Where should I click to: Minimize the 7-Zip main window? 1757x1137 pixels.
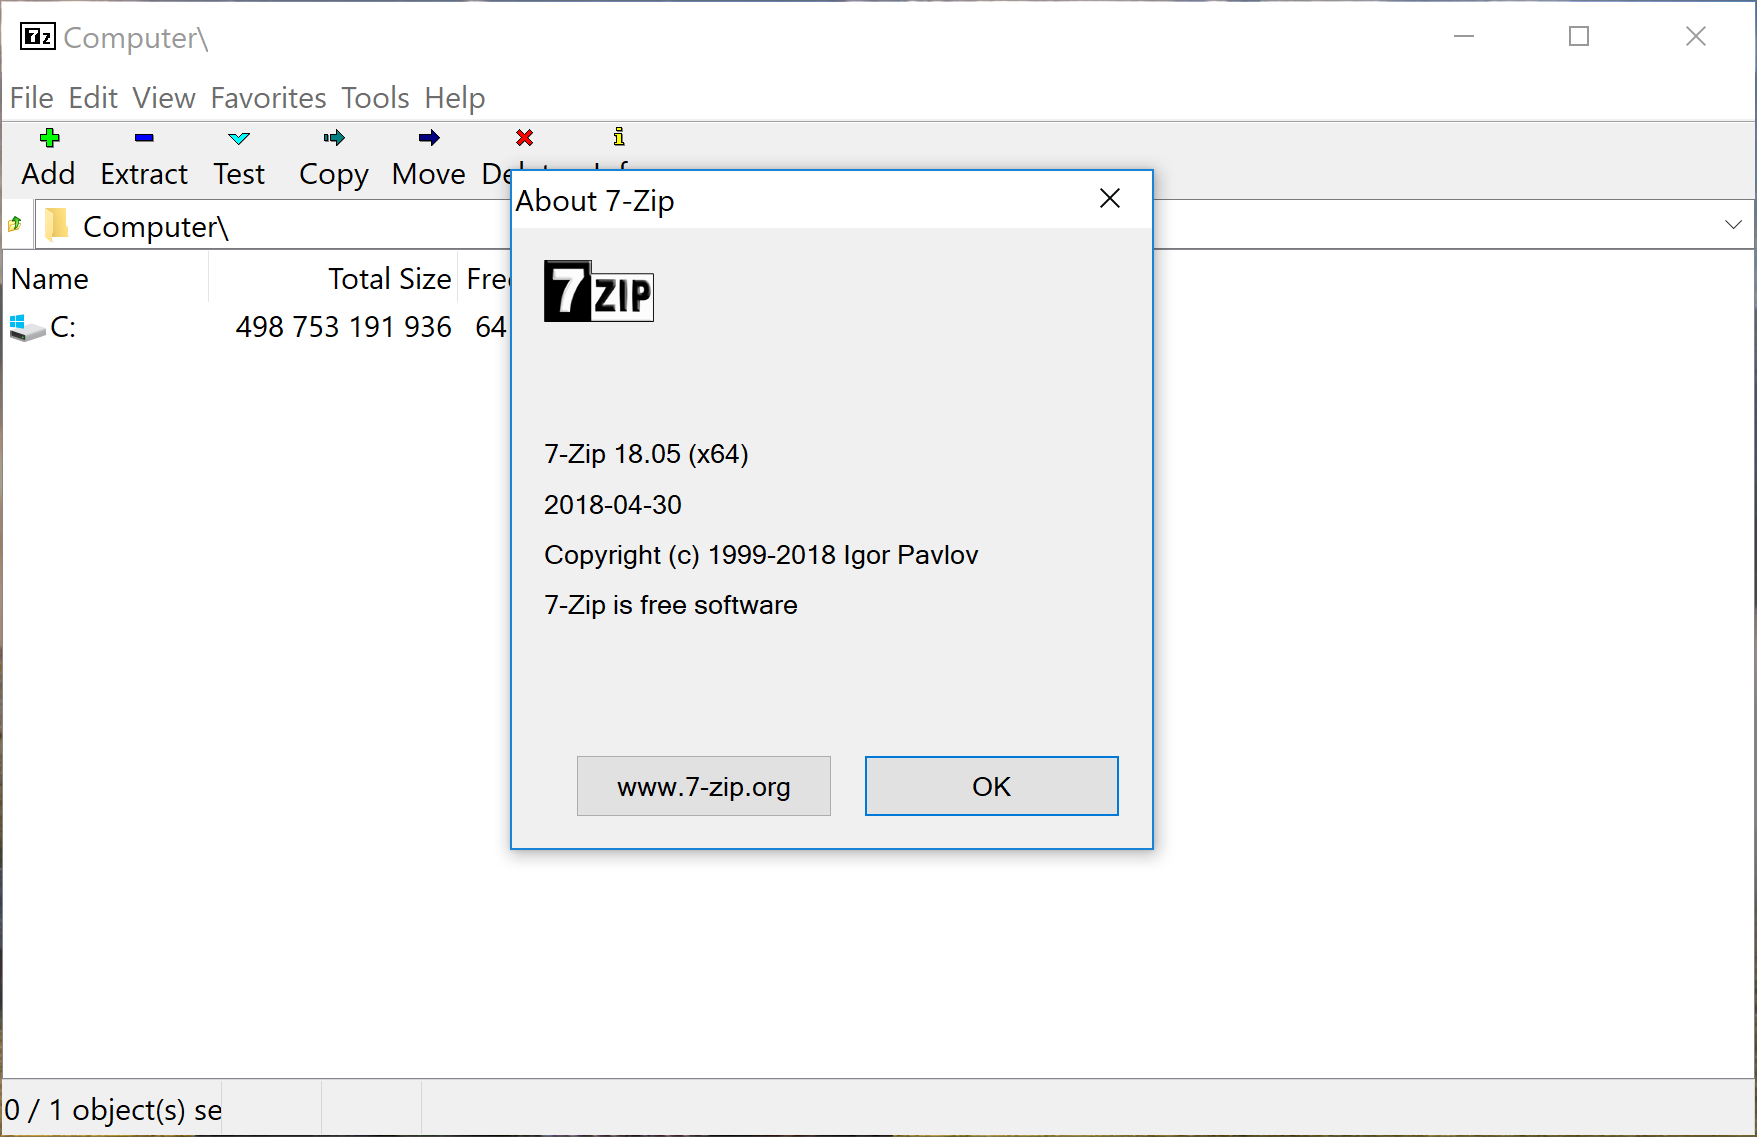[x=1464, y=37]
